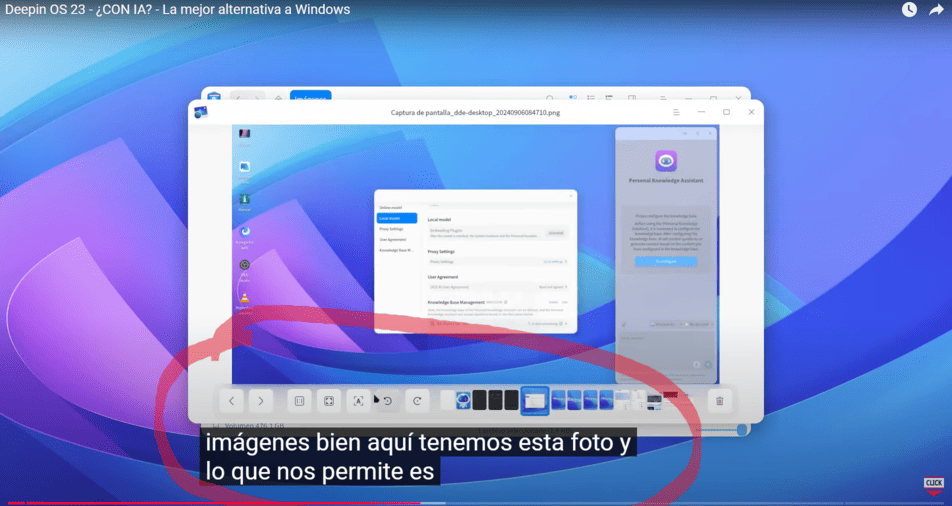Click the file name Captura de pantalla title
The image size is (952, 506).
click(x=475, y=112)
